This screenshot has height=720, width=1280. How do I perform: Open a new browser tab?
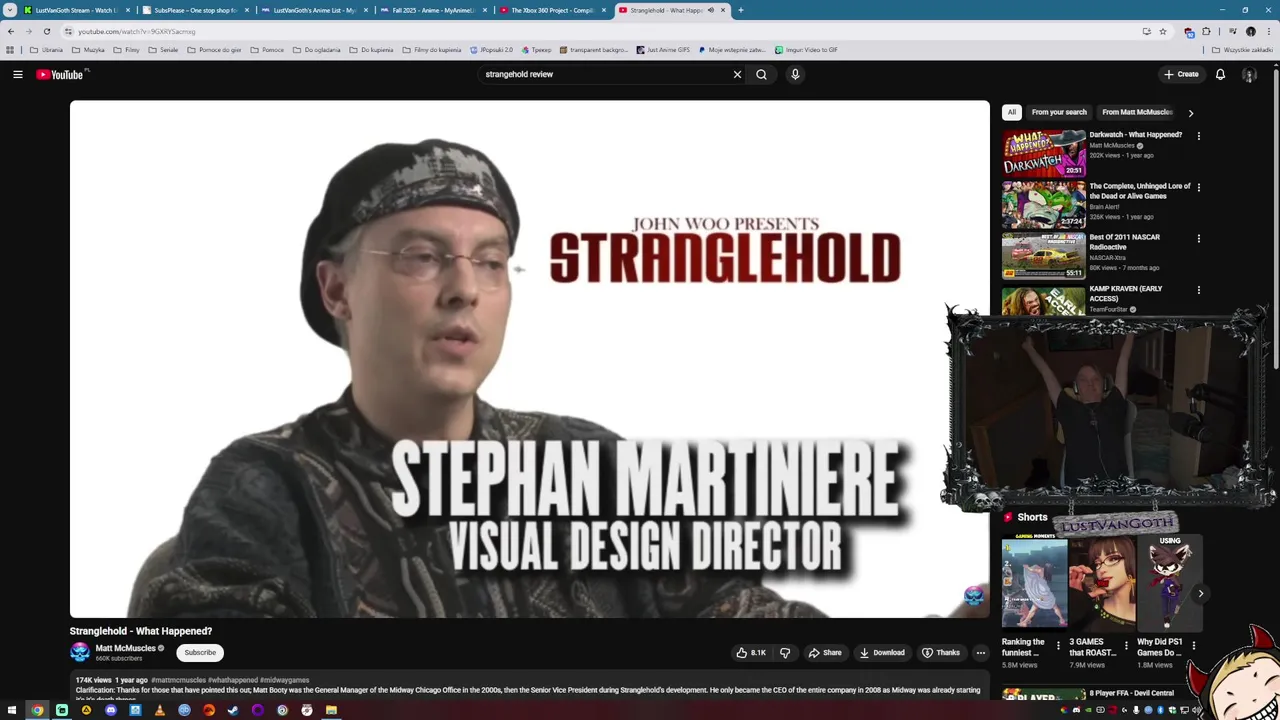740,10
